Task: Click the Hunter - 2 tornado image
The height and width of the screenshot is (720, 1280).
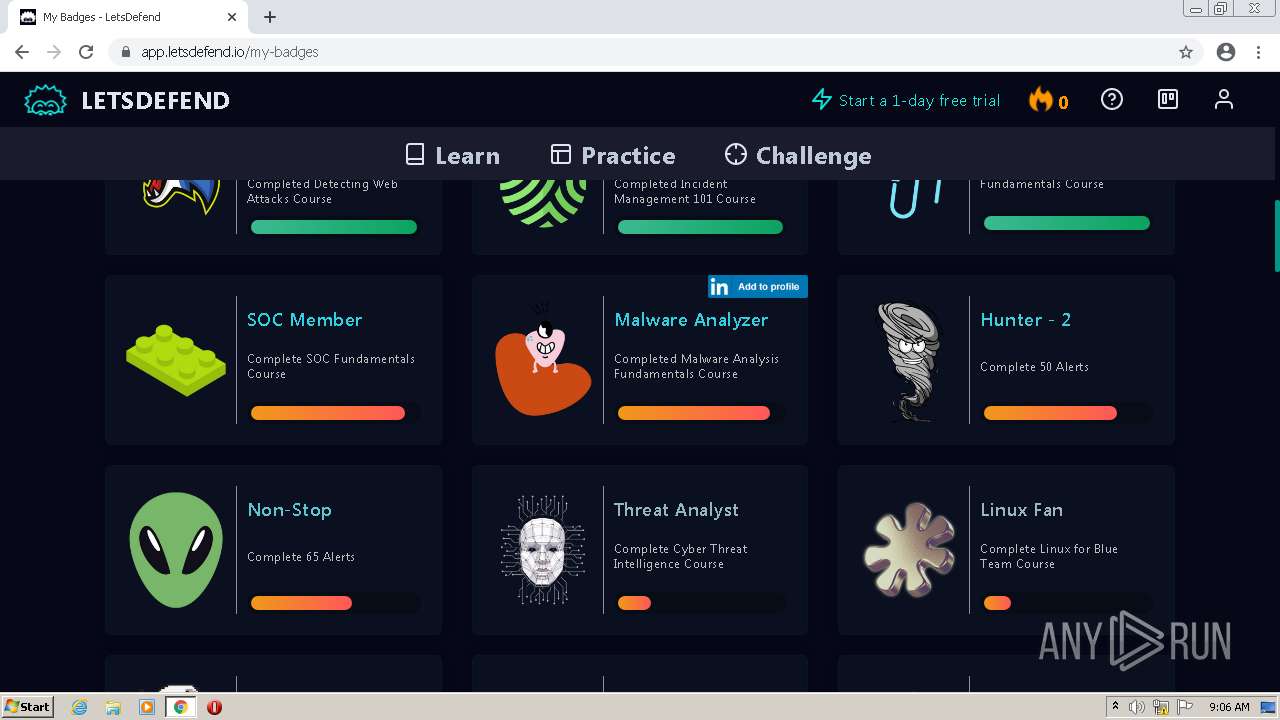Action: click(910, 361)
